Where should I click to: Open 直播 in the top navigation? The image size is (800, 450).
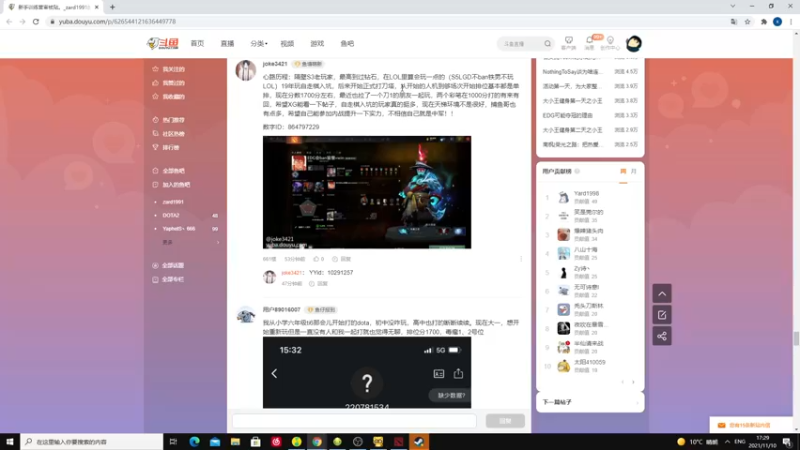228,44
